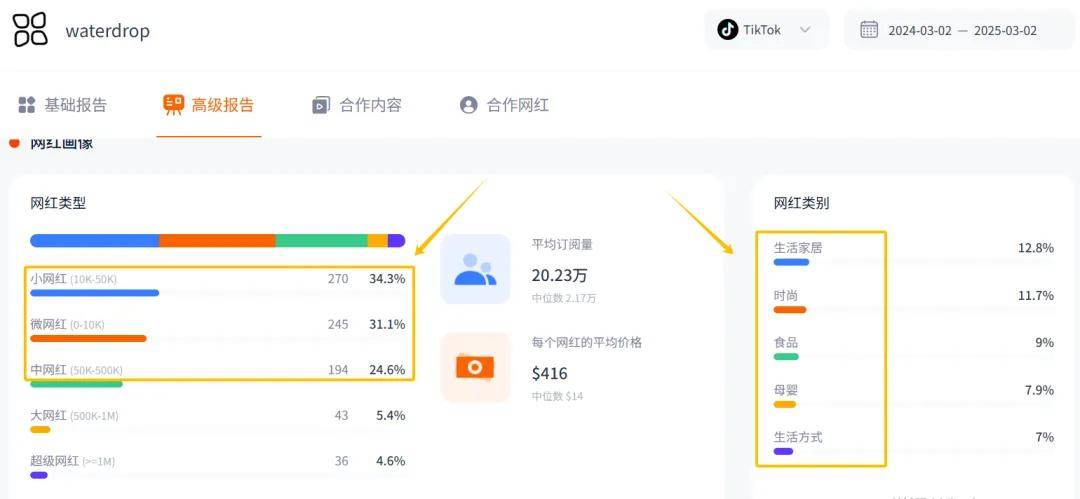This screenshot has width=1080, height=499.
Task: Click the blue subscribers people icon
Action: (x=475, y=269)
